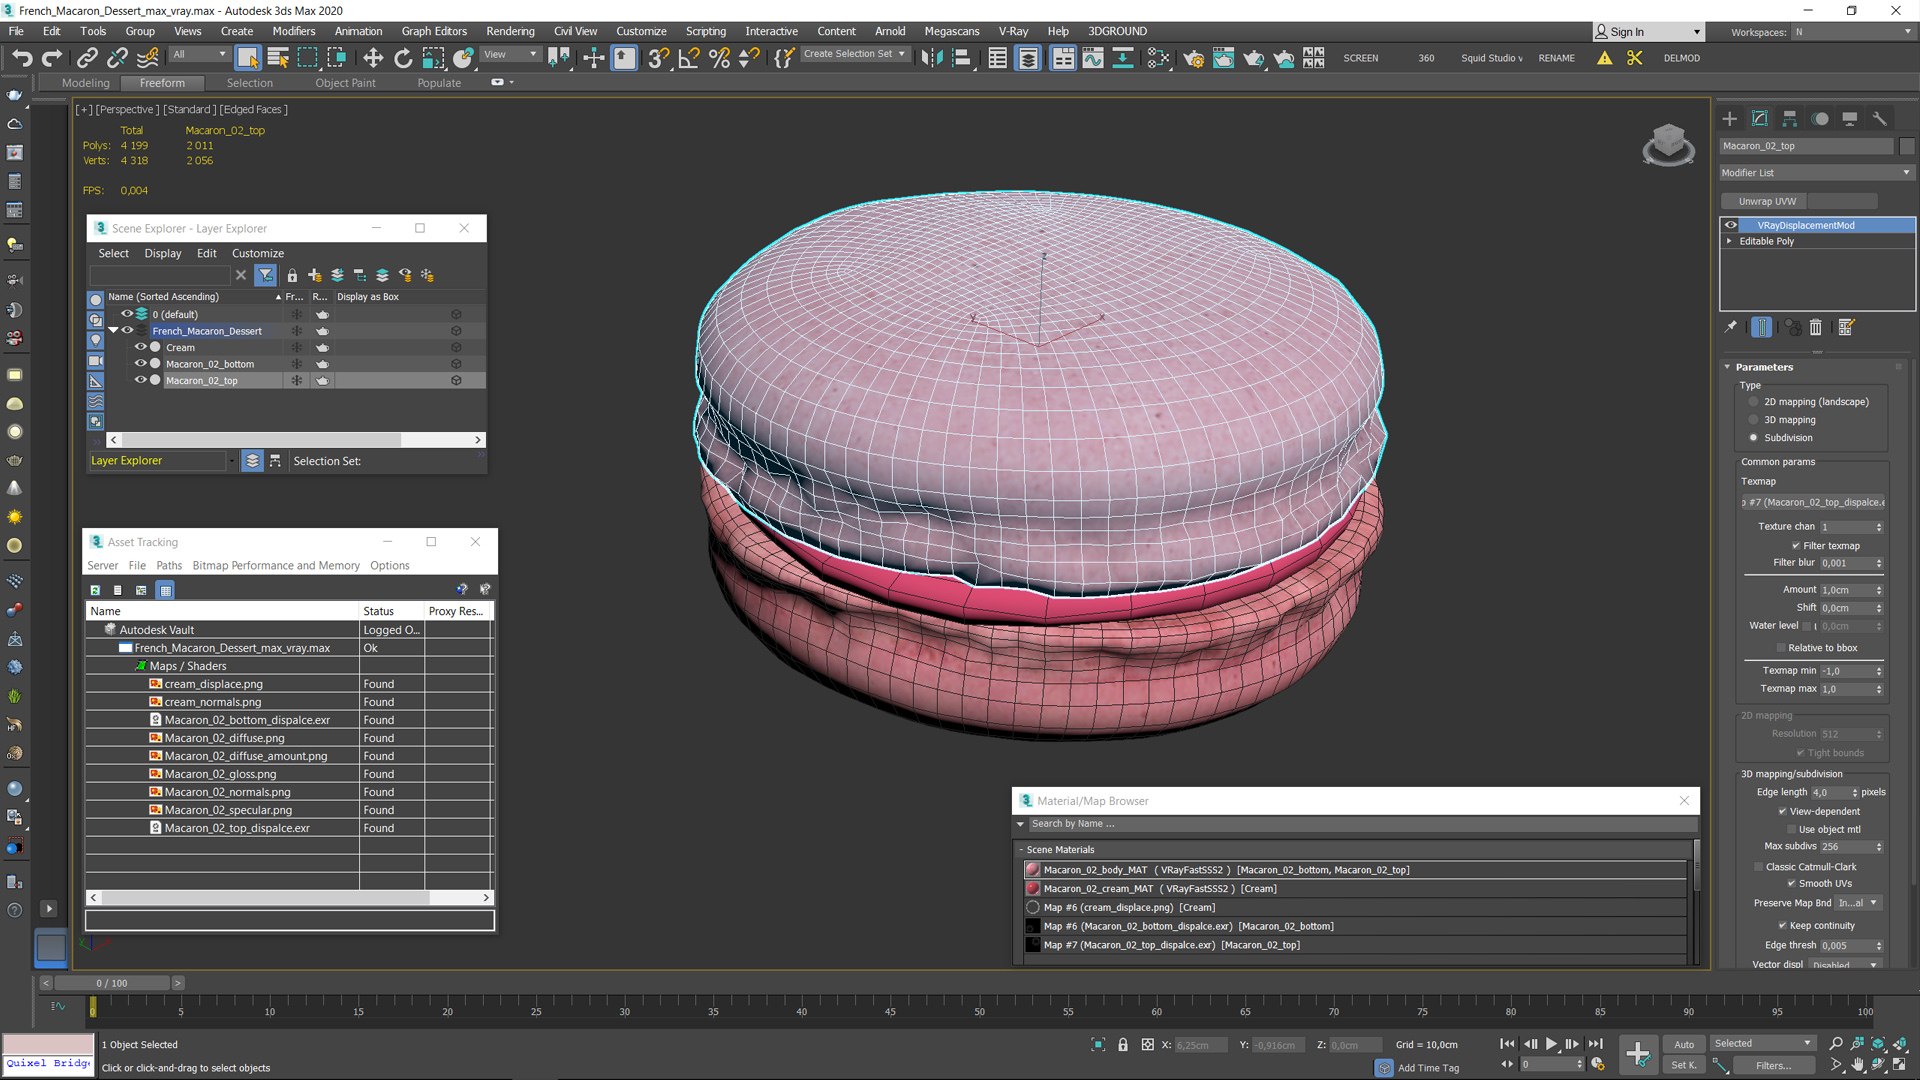Viewport: 1920px width, 1080px height.
Task: Open the Modifiers menu
Action: point(294,31)
